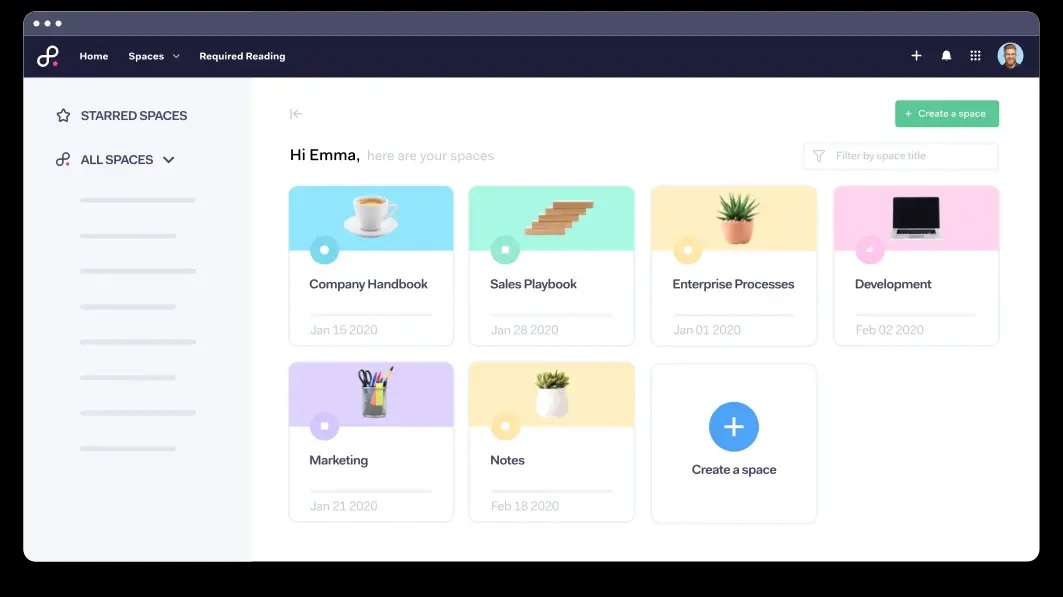Open the notifications bell
The height and width of the screenshot is (597, 1063).
[x=946, y=56]
